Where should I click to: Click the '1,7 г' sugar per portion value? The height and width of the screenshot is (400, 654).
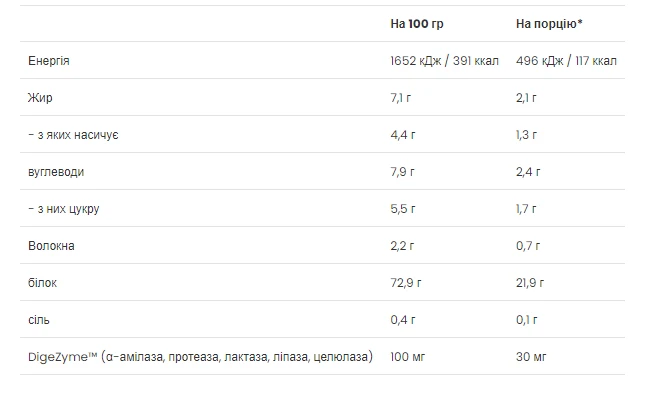tap(526, 209)
